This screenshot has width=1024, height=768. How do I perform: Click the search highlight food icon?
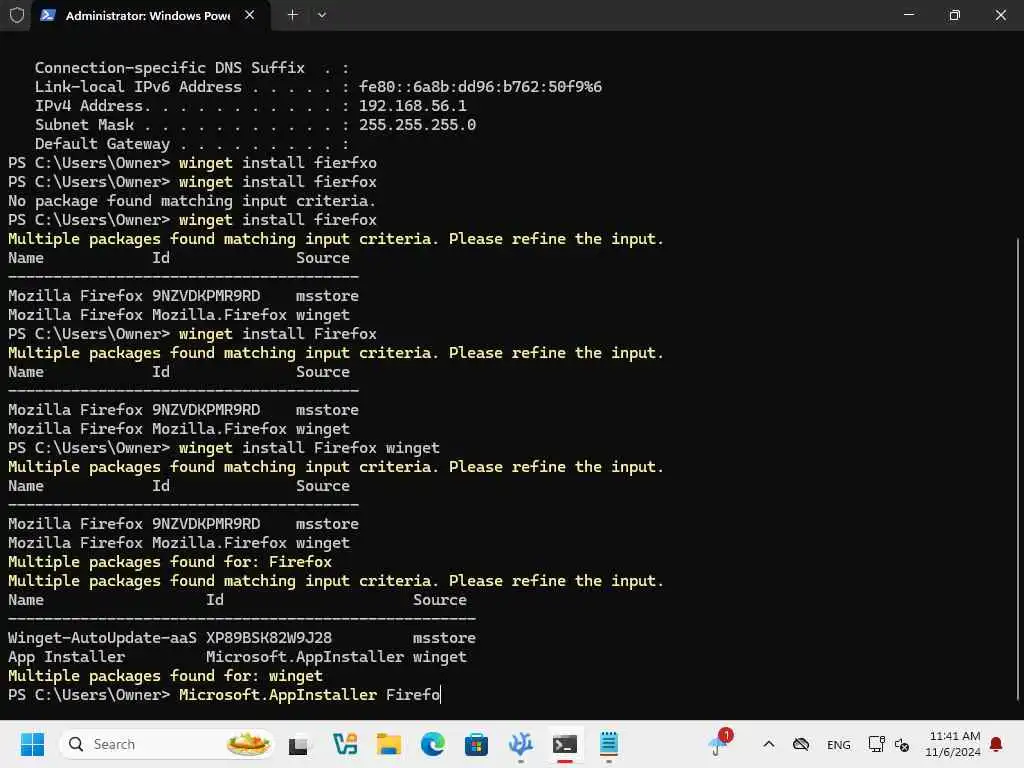[x=248, y=744]
